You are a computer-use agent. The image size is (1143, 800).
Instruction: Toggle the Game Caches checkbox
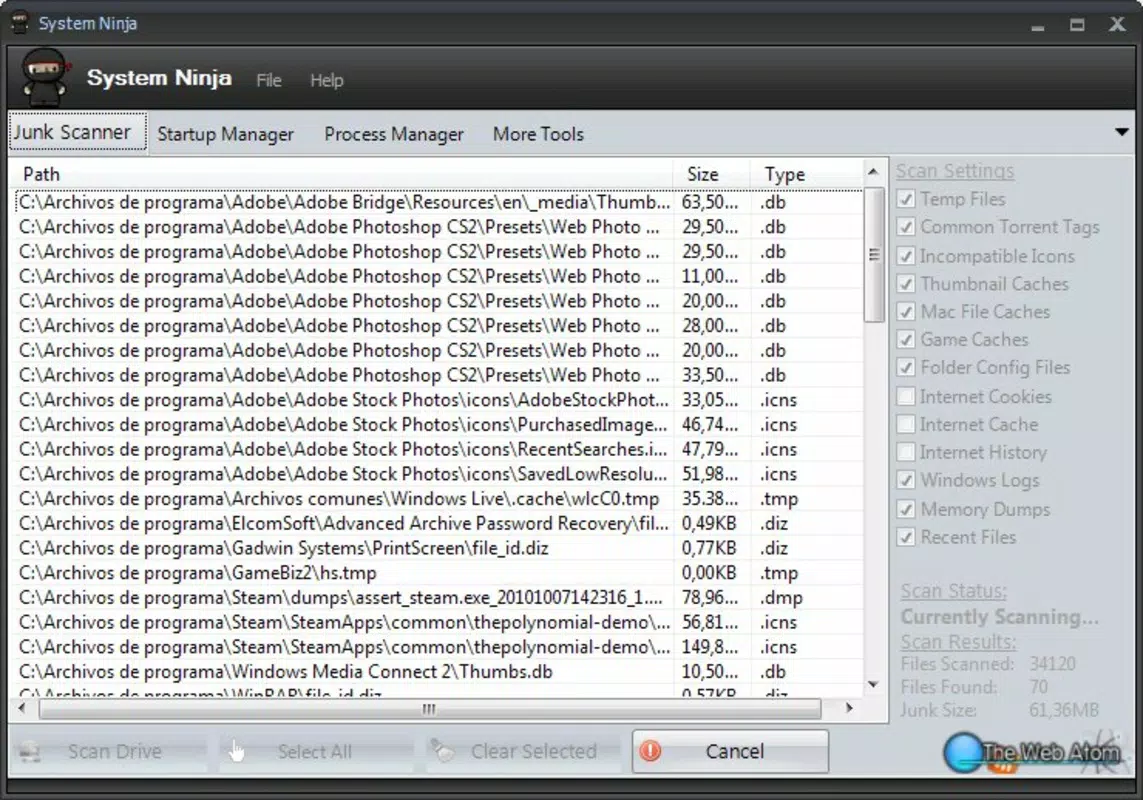click(905, 339)
